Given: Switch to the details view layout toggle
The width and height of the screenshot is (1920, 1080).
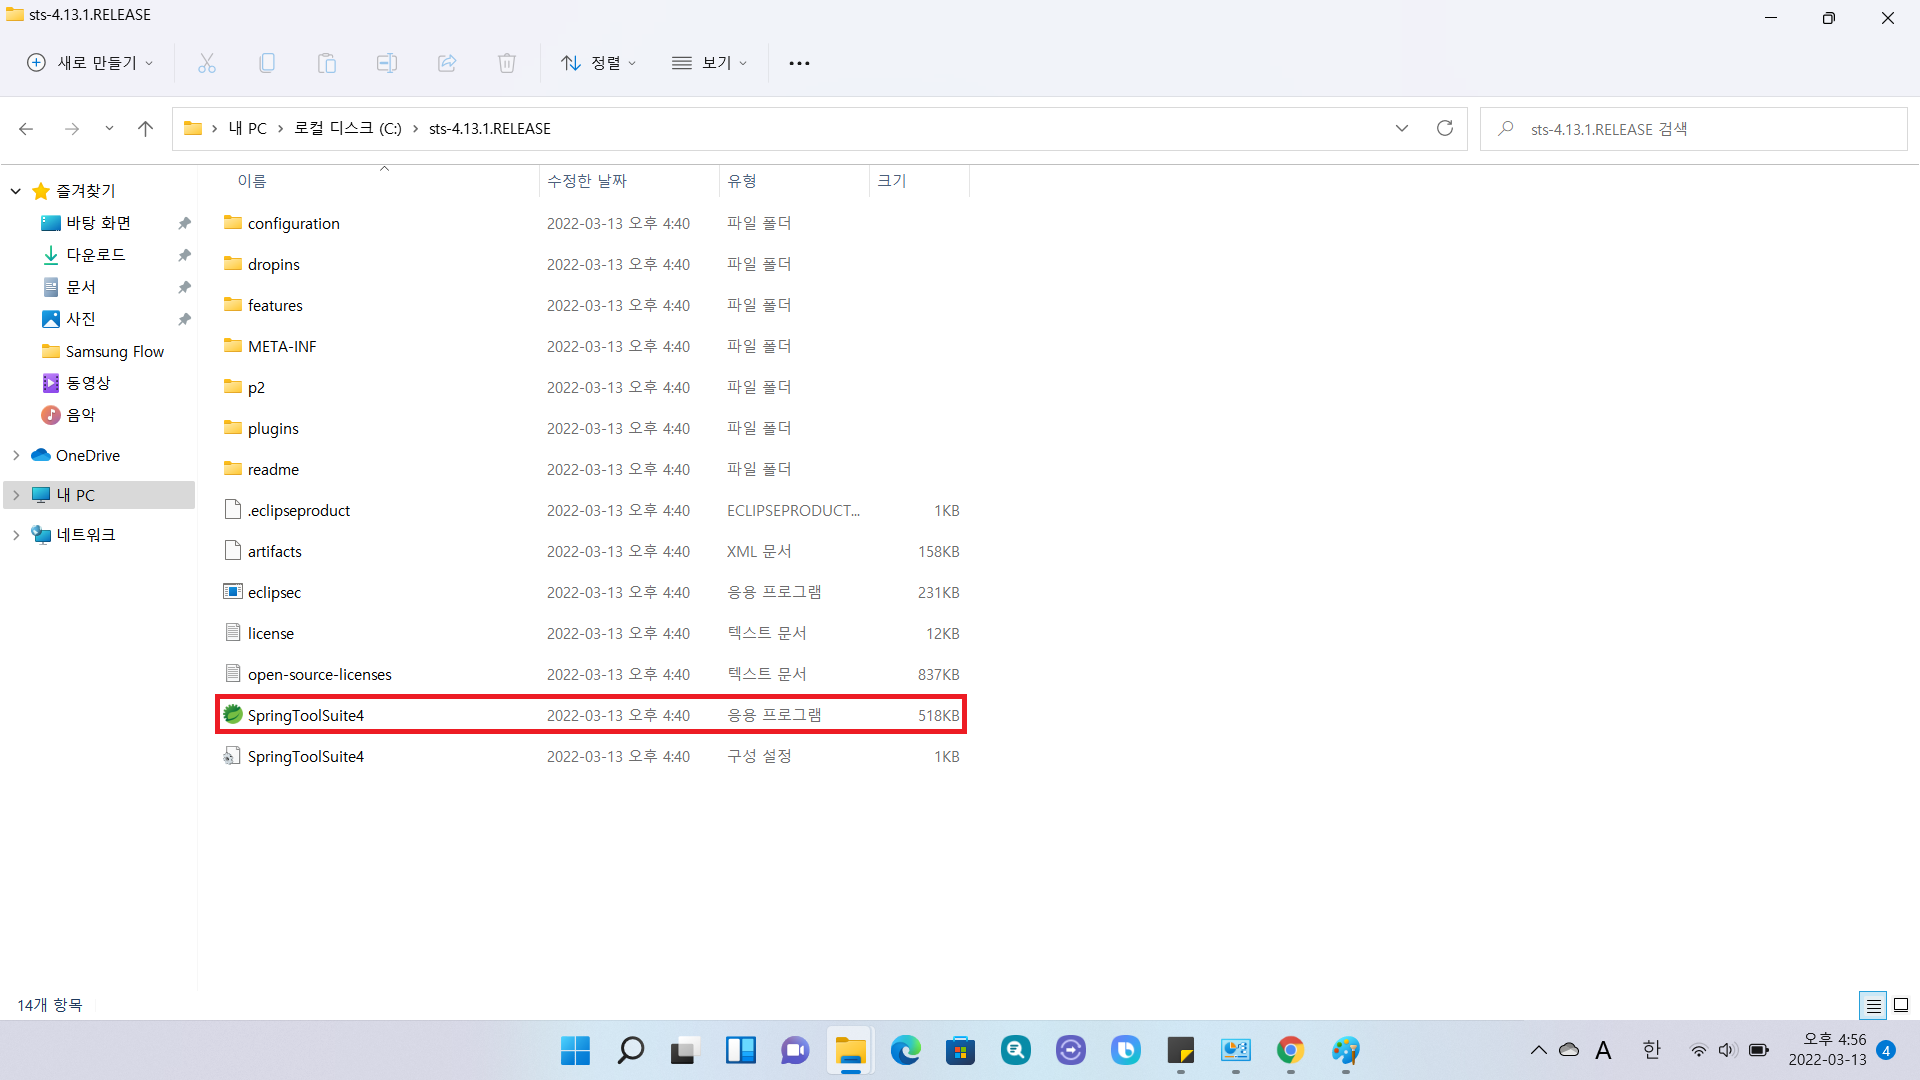Looking at the screenshot, I should click(1873, 1005).
